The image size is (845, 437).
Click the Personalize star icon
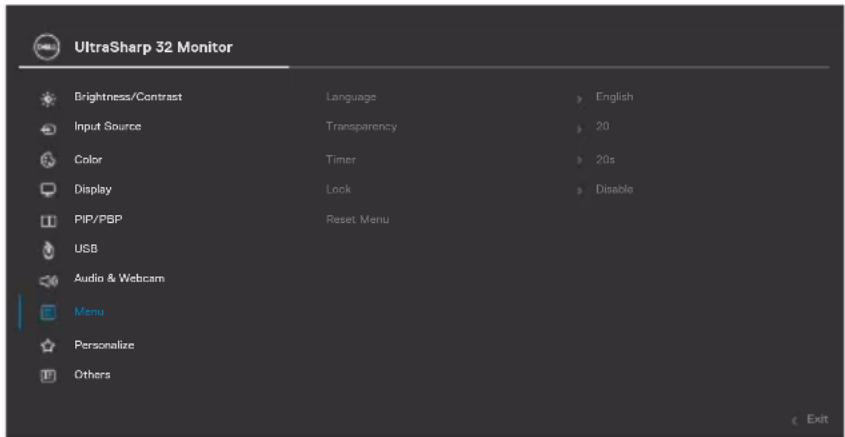(48, 346)
